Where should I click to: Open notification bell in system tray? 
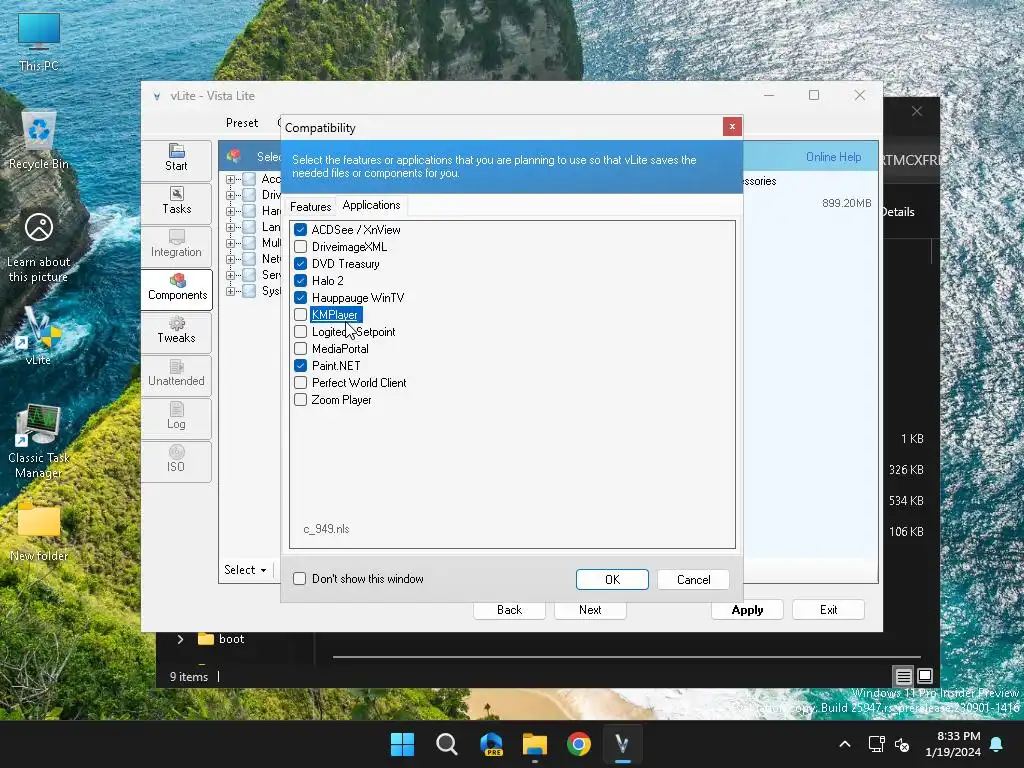[997, 744]
